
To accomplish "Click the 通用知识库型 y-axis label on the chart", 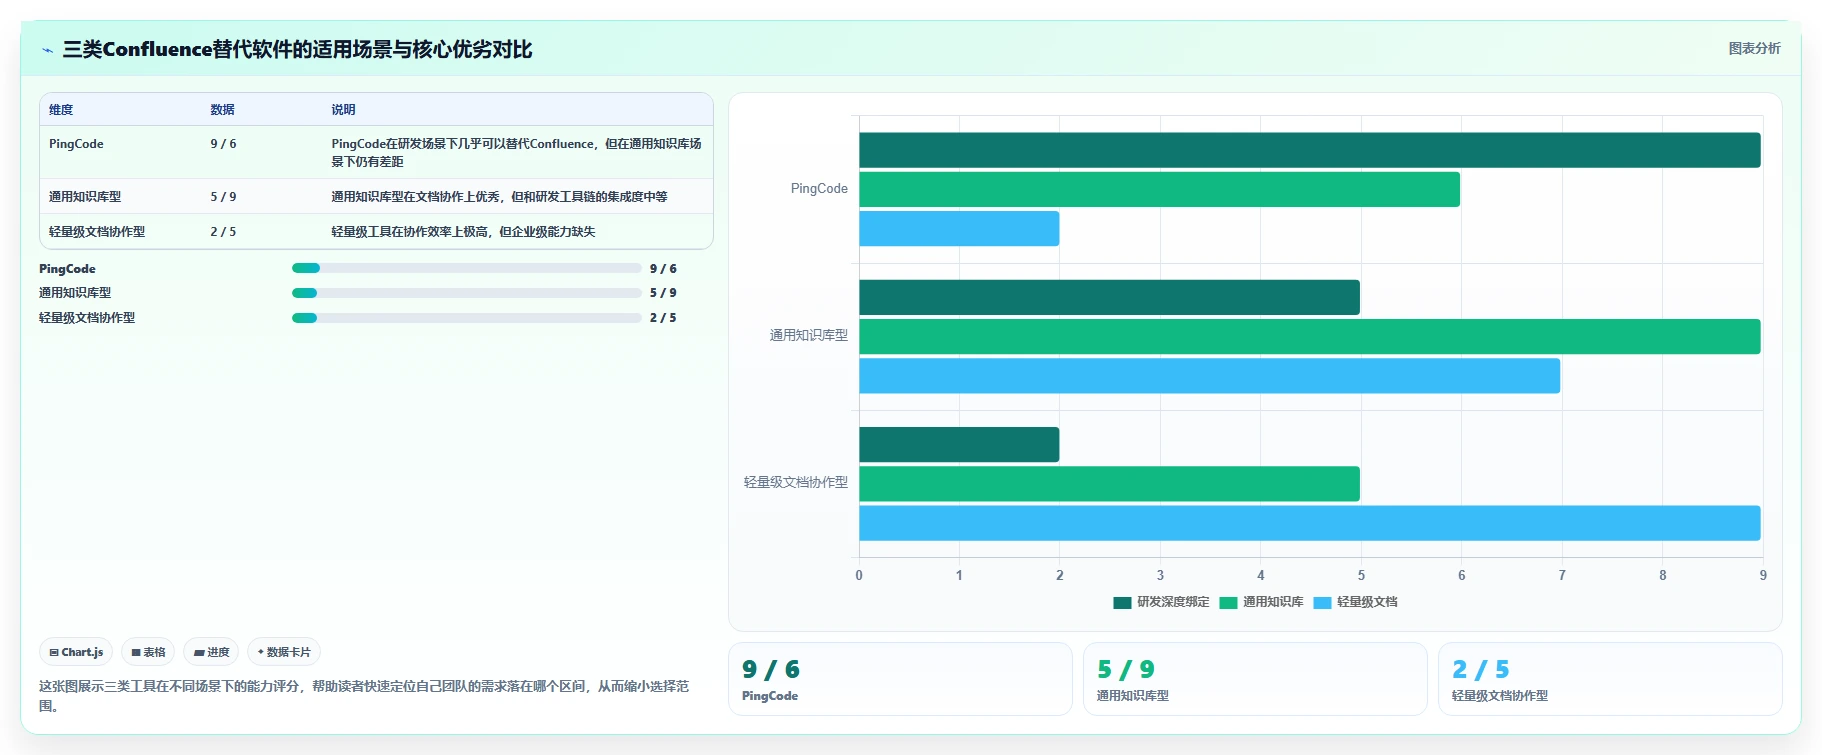I will 808,336.
